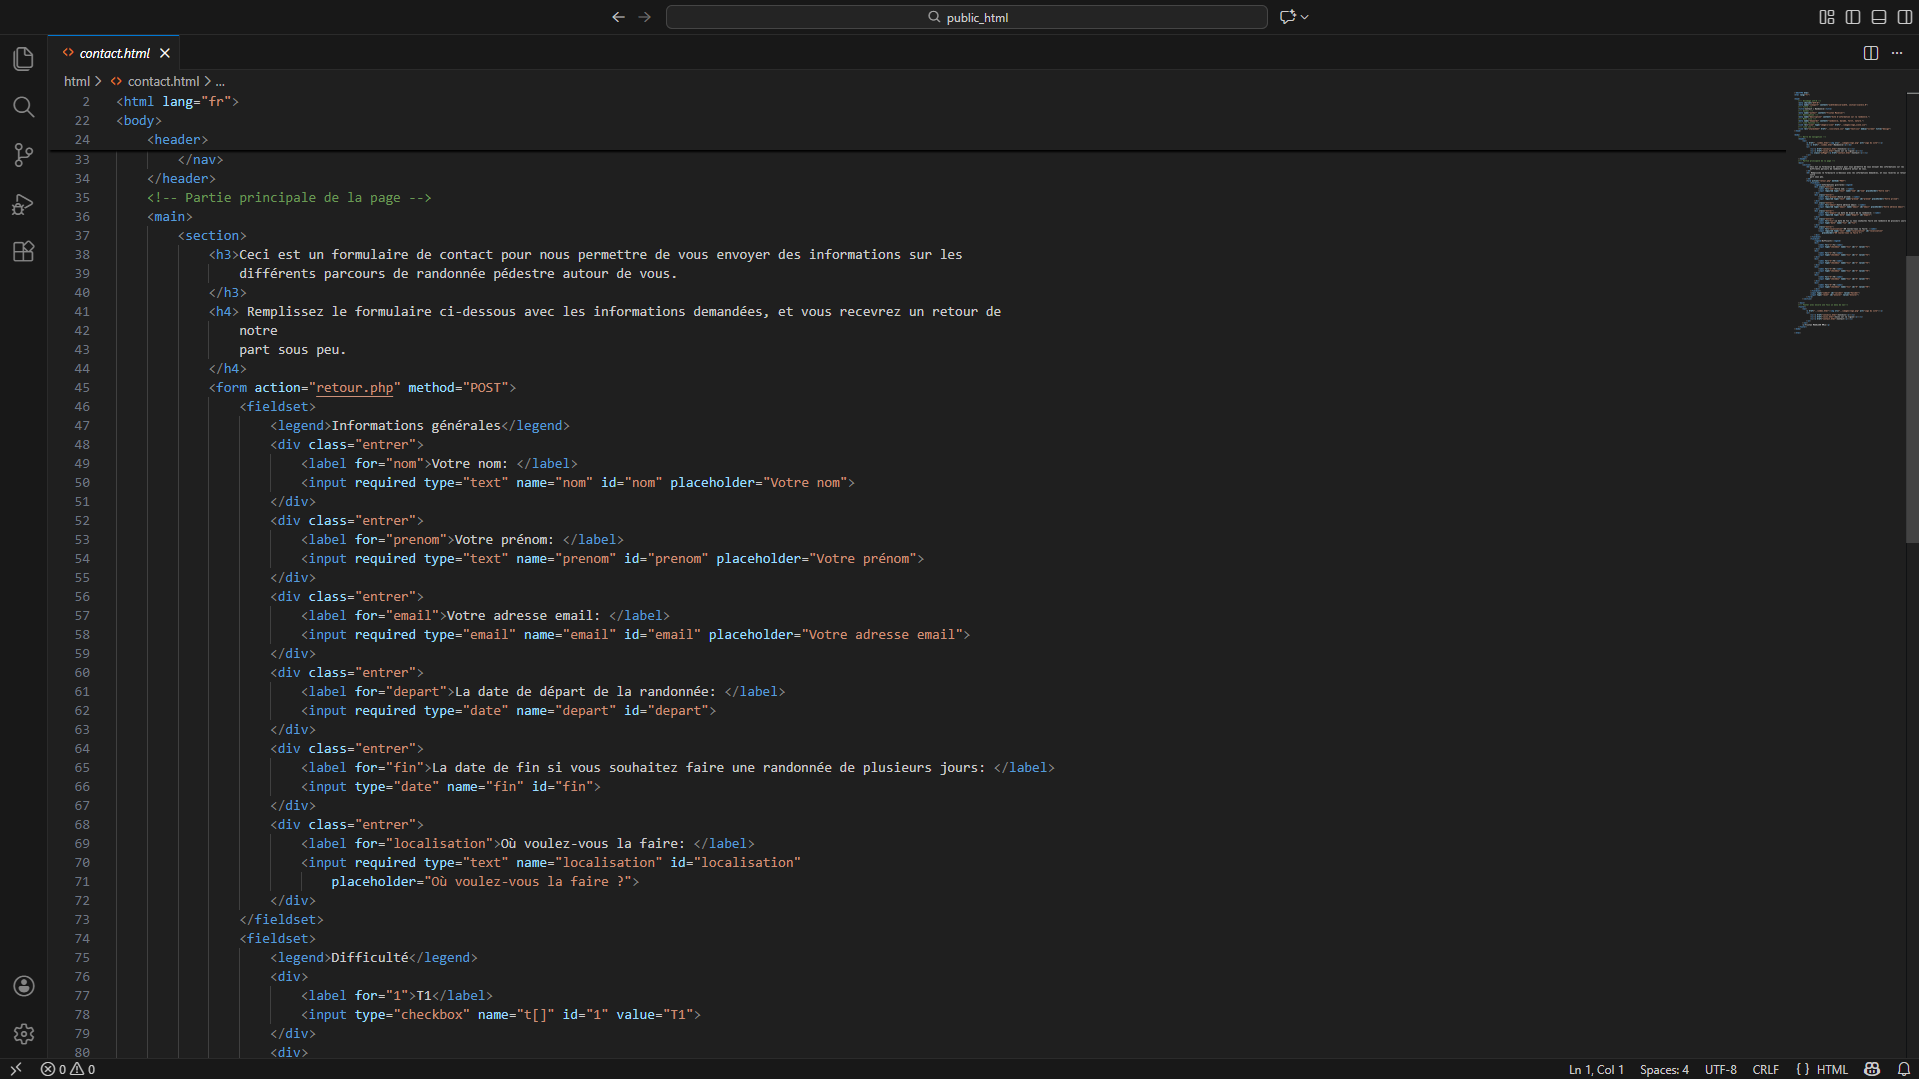Click the label text 'Votre prénom:'
The image size is (1919, 1079).
coord(504,539)
